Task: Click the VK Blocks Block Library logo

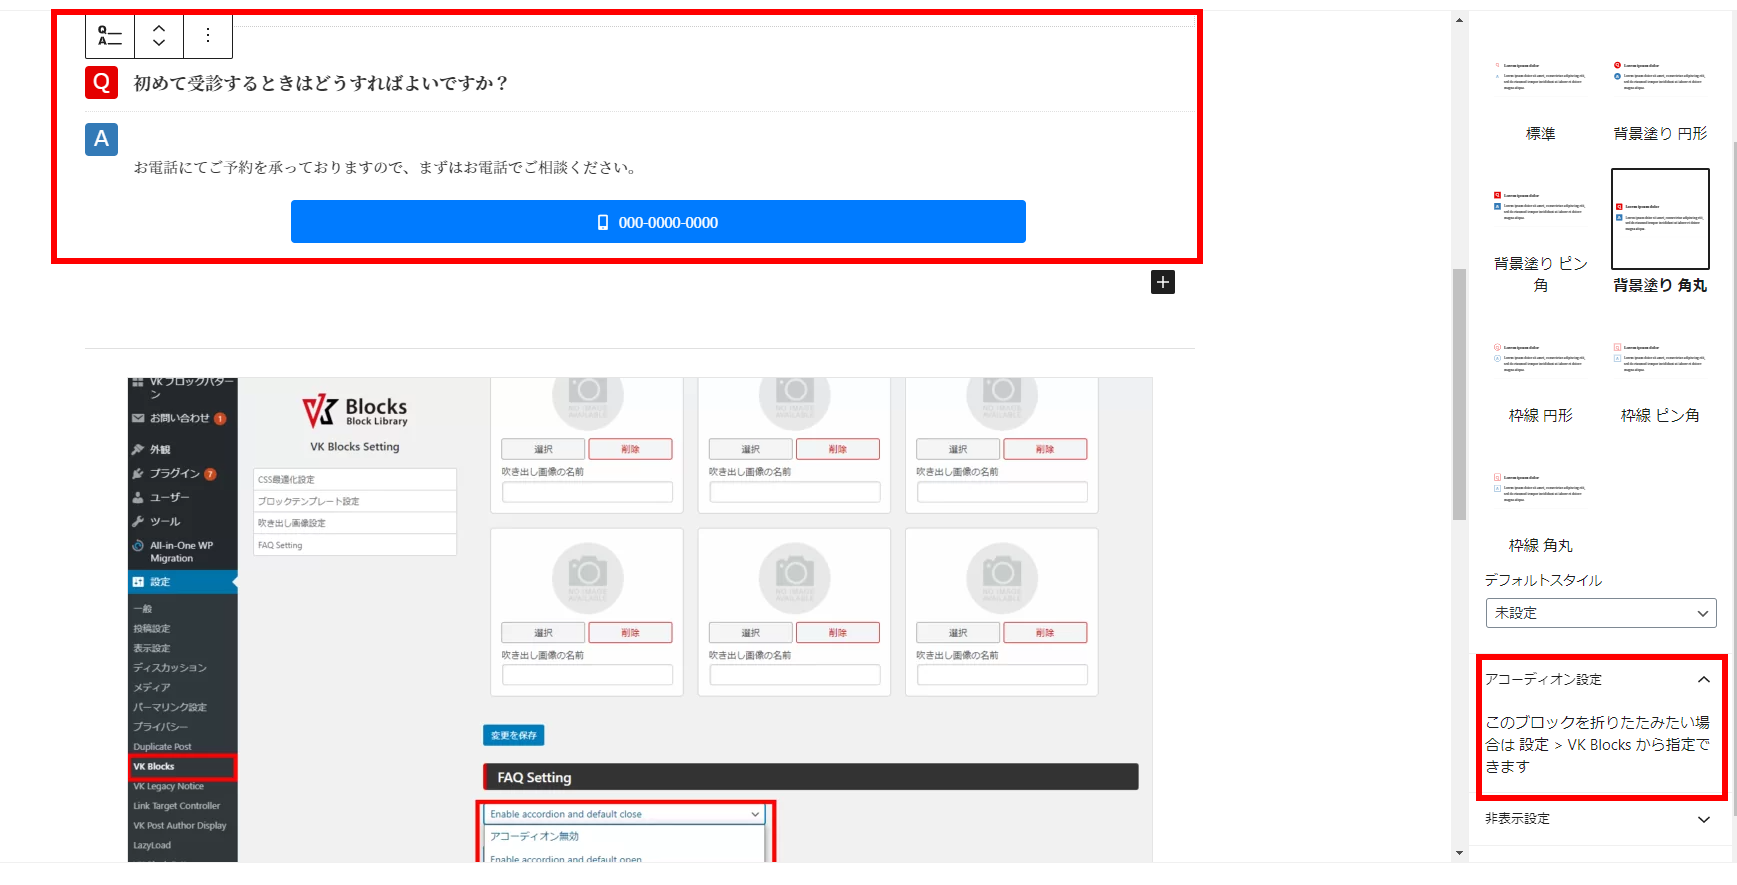Action: (x=355, y=411)
